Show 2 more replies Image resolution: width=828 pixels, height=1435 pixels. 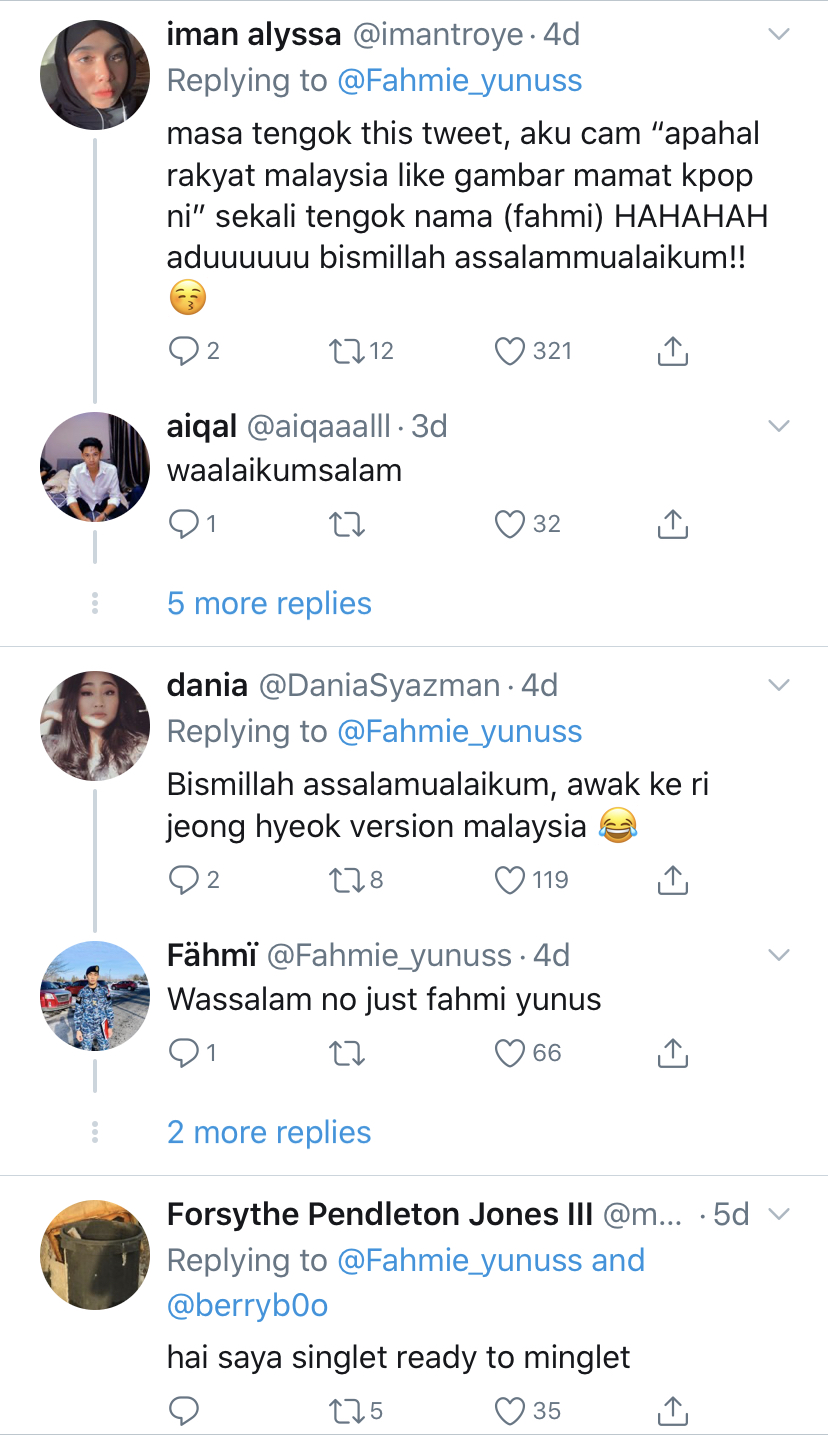tap(269, 1132)
